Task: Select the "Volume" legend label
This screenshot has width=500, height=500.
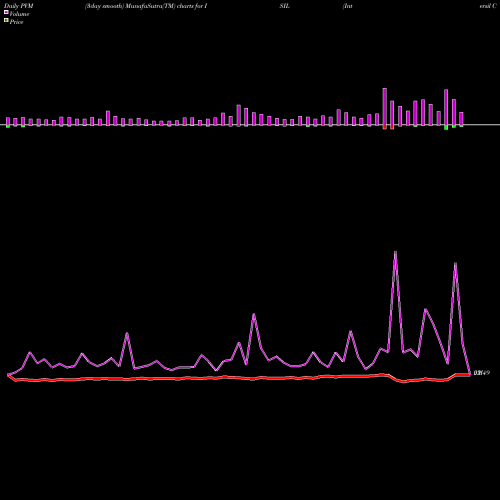Action: pyautogui.click(x=19, y=14)
